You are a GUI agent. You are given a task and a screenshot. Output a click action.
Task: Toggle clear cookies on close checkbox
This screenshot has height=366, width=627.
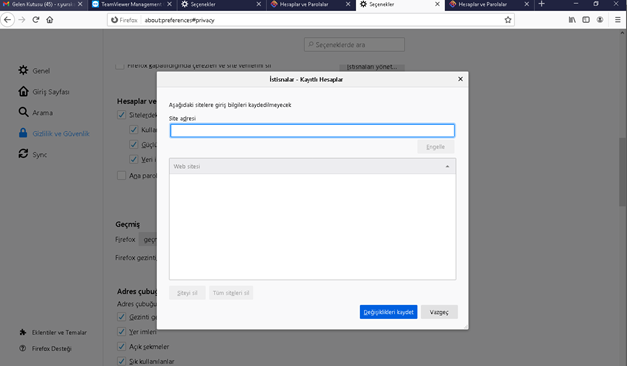[x=120, y=66]
